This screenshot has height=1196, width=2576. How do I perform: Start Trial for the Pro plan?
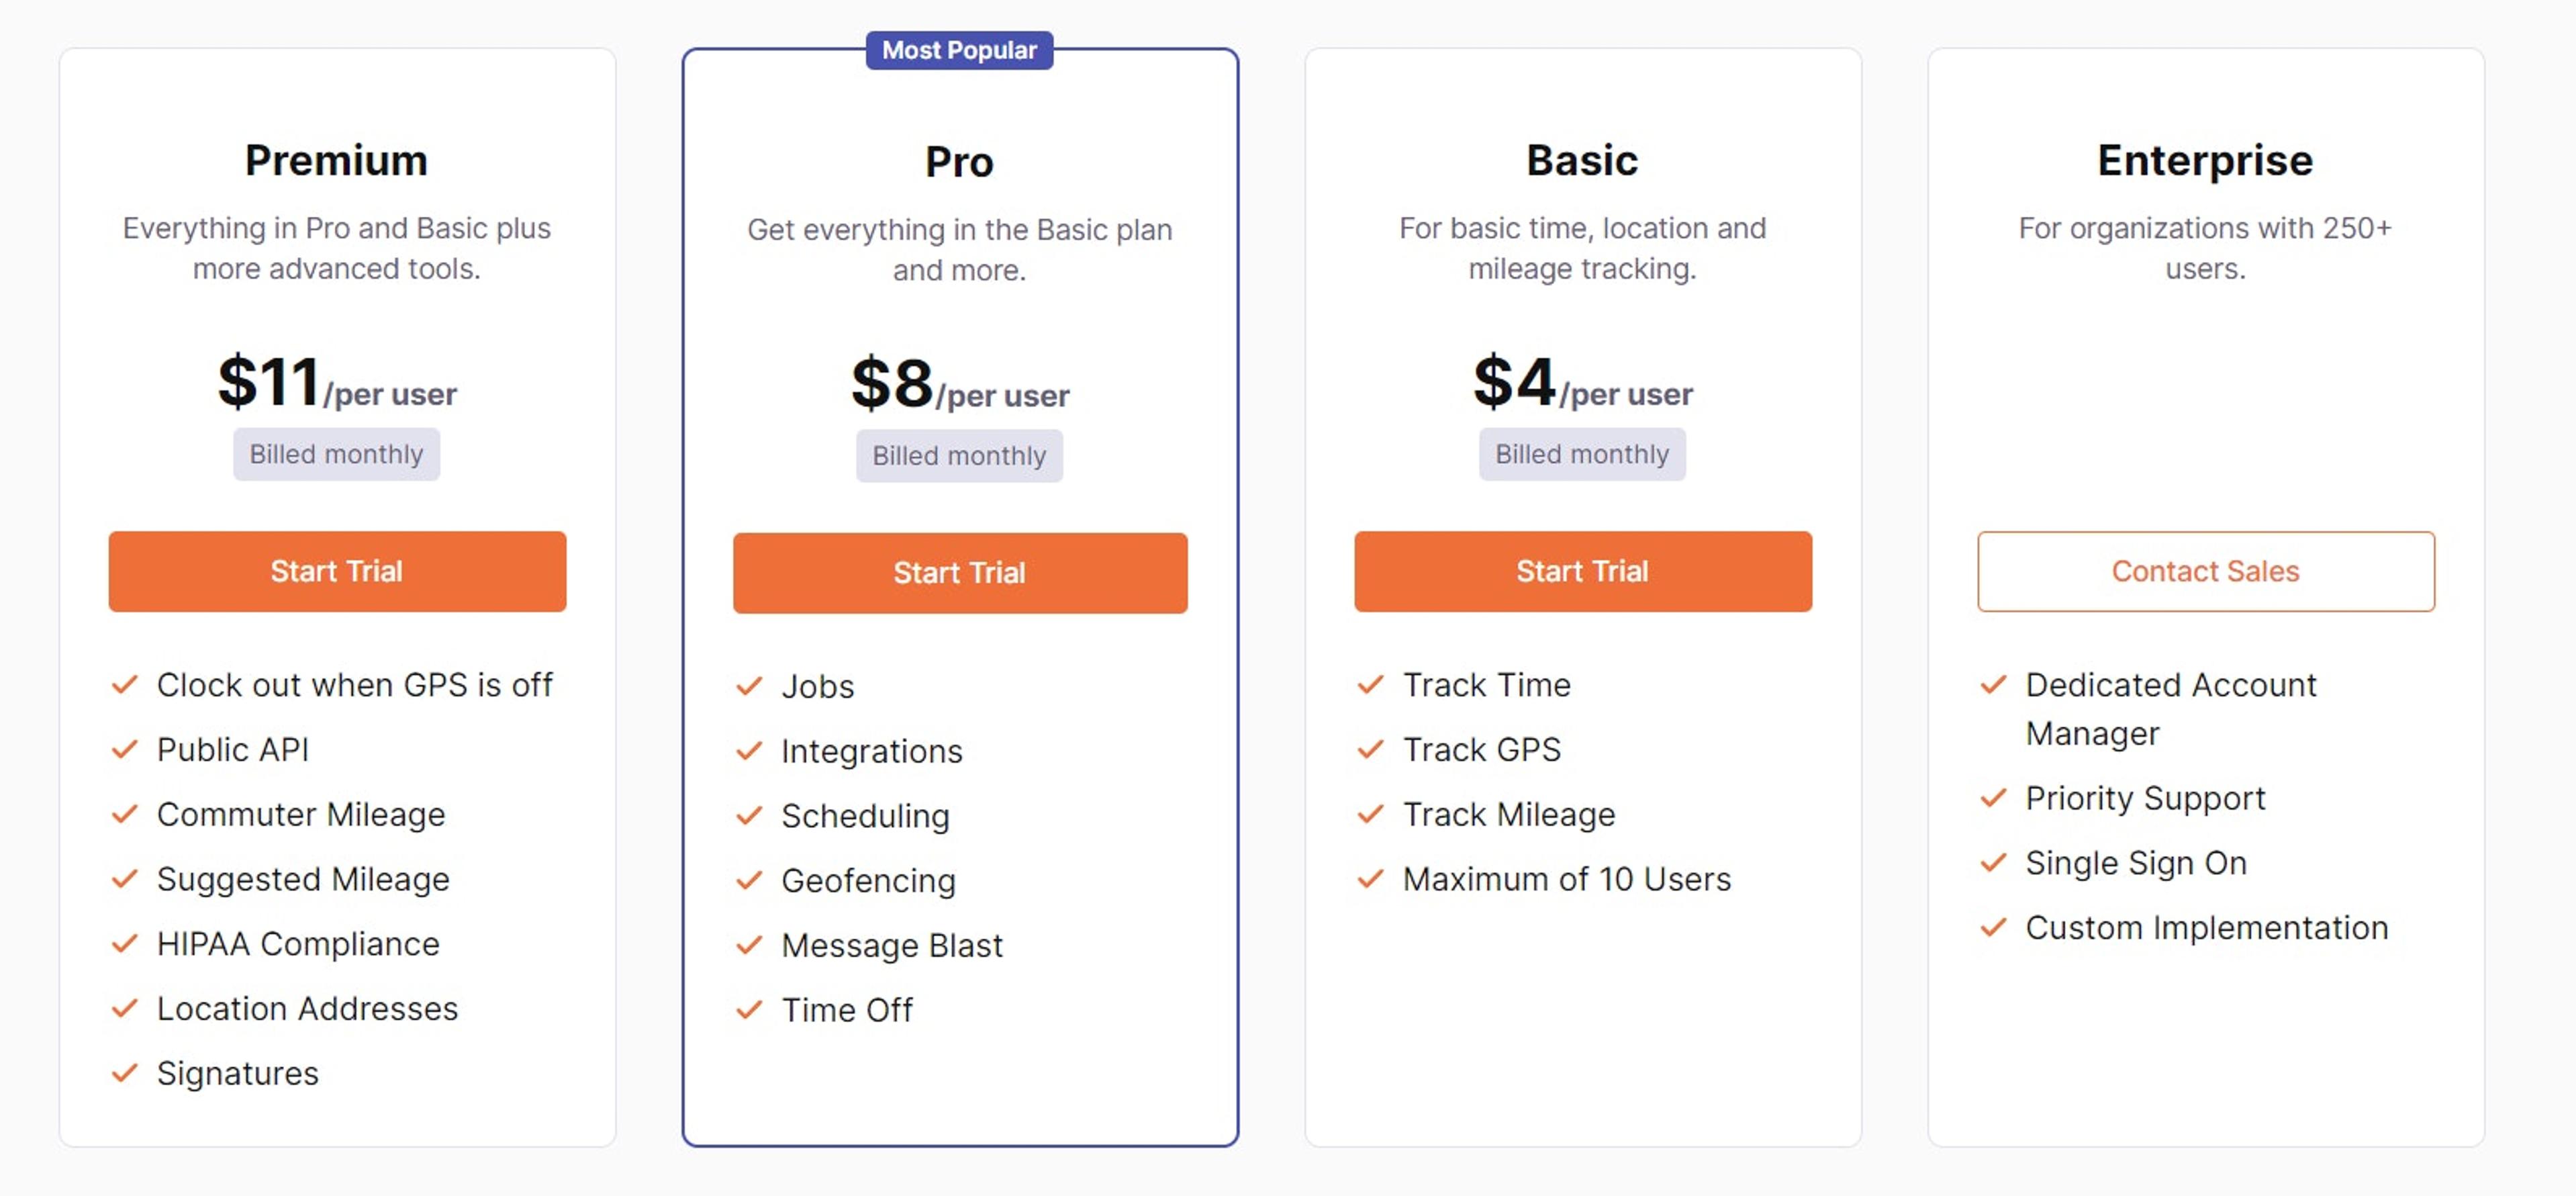(959, 572)
